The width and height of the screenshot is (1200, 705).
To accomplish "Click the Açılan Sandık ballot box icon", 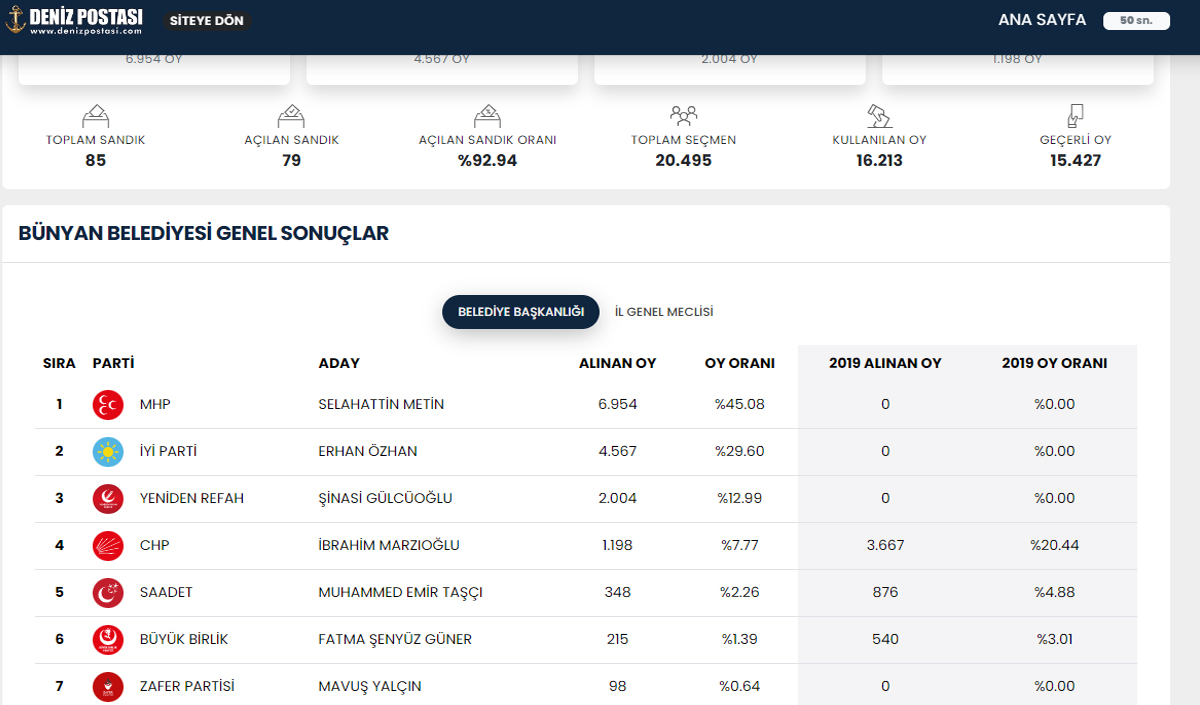I will (x=292, y=115).
